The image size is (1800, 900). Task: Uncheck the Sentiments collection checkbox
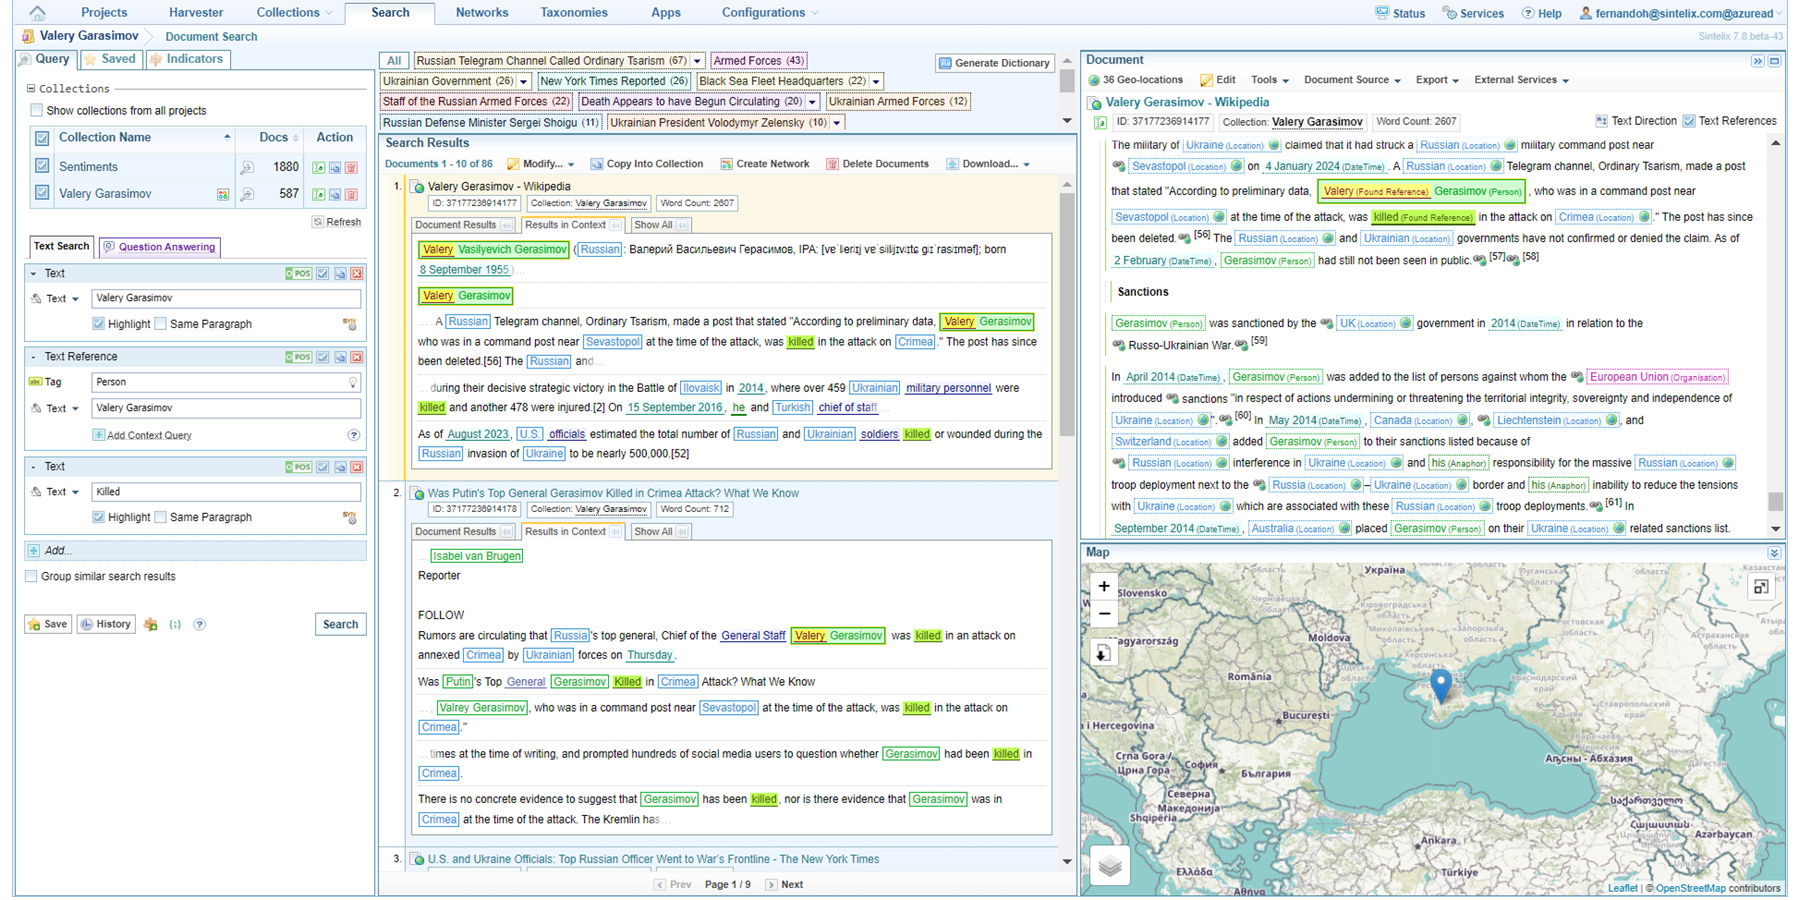42,166
